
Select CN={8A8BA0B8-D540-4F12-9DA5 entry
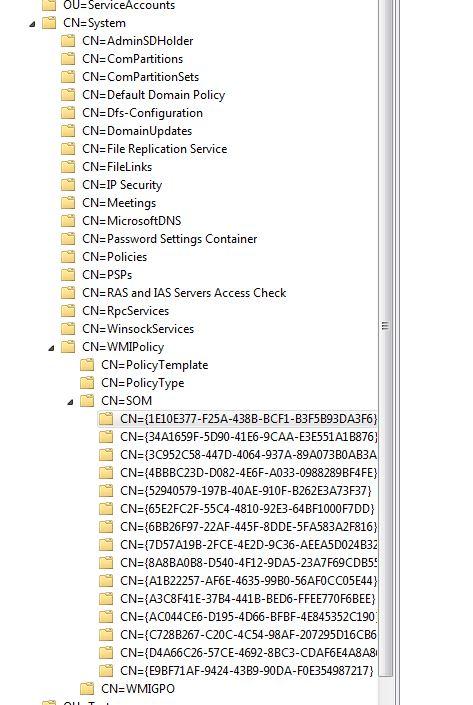[248, 562]
